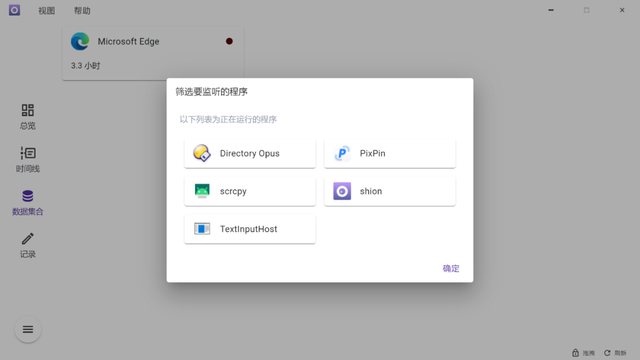The width and height of the screenshot is (640, 360).
Task: Choose PixPin from the running programs
Action: (x=389, y=153)
